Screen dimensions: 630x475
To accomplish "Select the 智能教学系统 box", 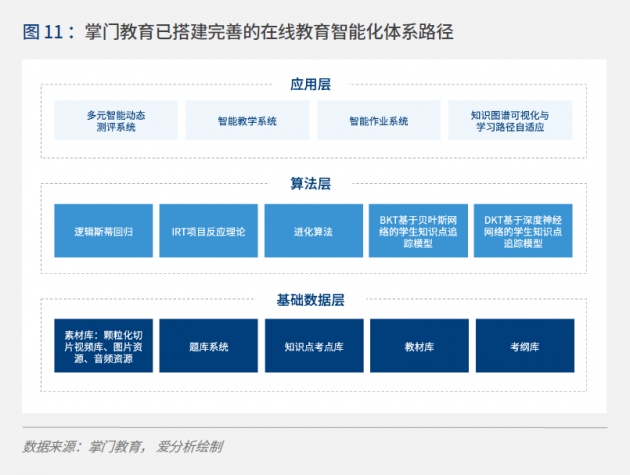I will coord(247,120).
